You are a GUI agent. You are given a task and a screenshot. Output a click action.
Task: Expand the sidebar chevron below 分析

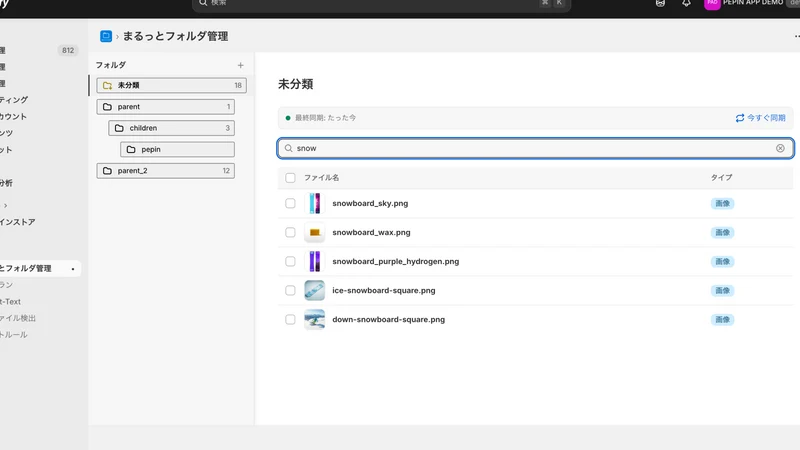(6, 206)
